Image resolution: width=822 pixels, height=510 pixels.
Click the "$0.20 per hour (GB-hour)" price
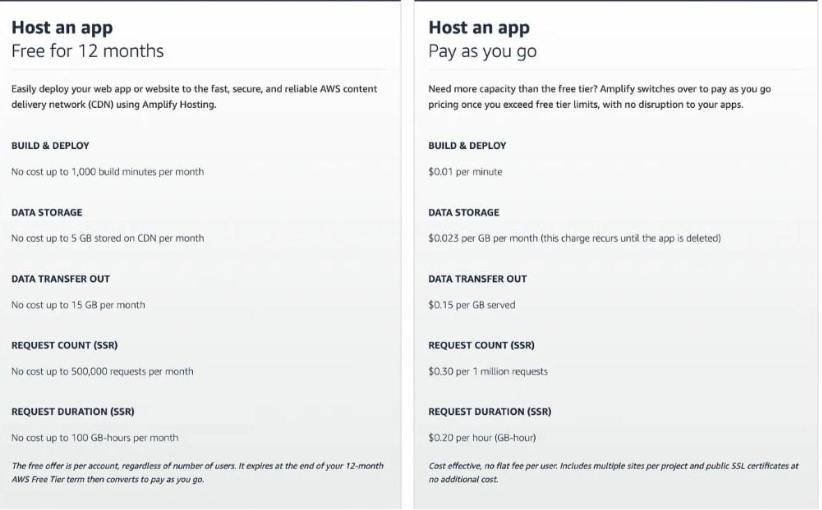pyautogui.click(x=483, y=438)
